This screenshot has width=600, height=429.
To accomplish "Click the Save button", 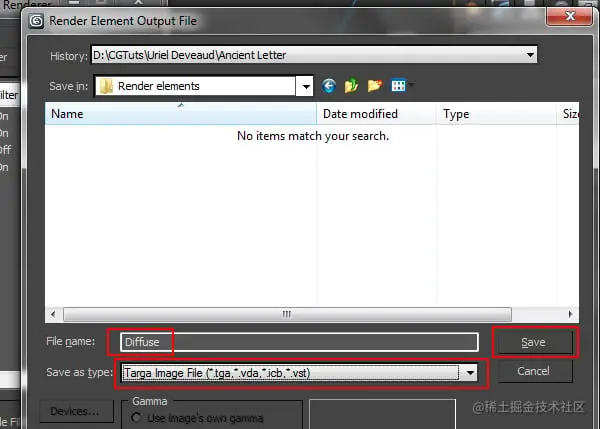I will [x=533, y=342].
